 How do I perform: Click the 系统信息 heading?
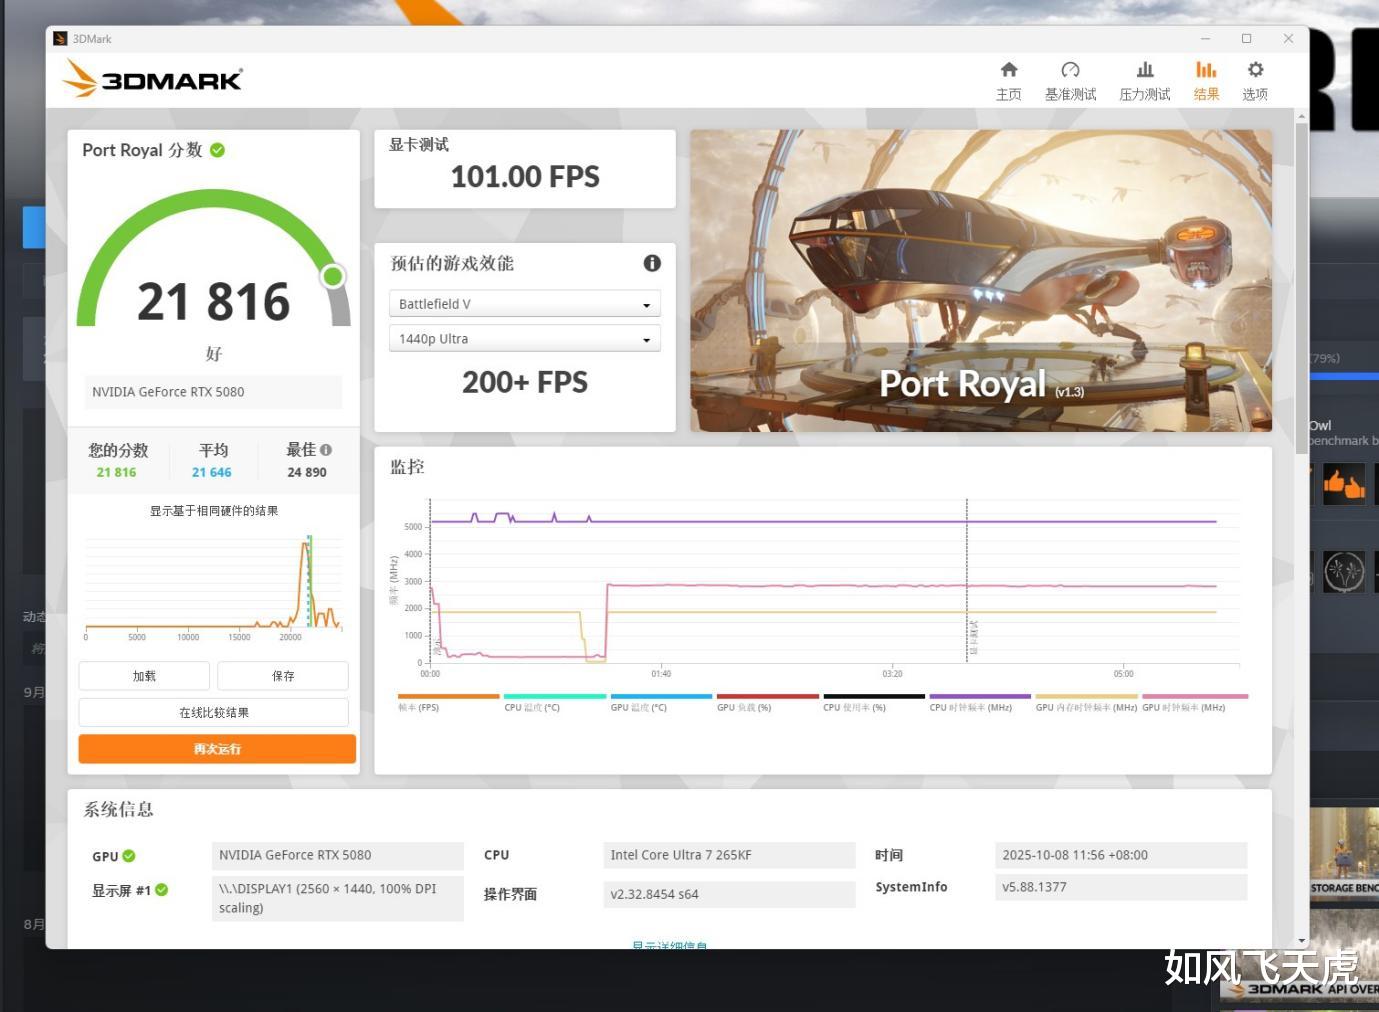tap(118, 810)
